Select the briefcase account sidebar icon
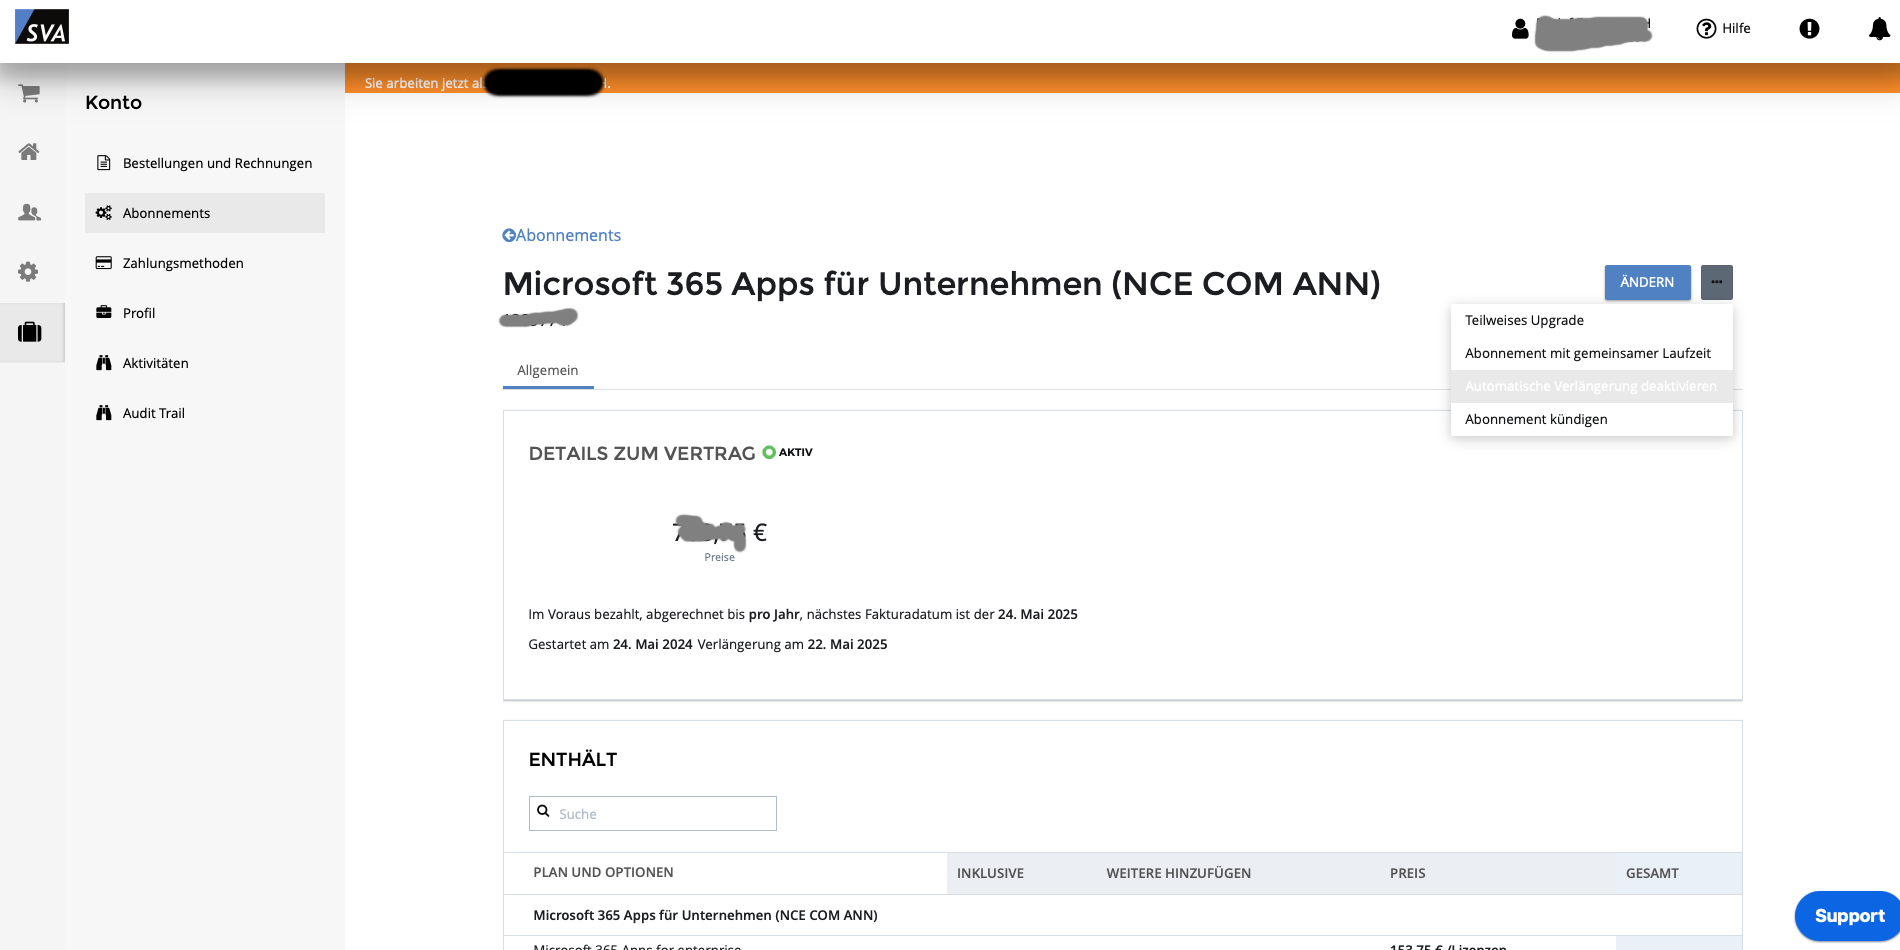 [x=30, y=332]
